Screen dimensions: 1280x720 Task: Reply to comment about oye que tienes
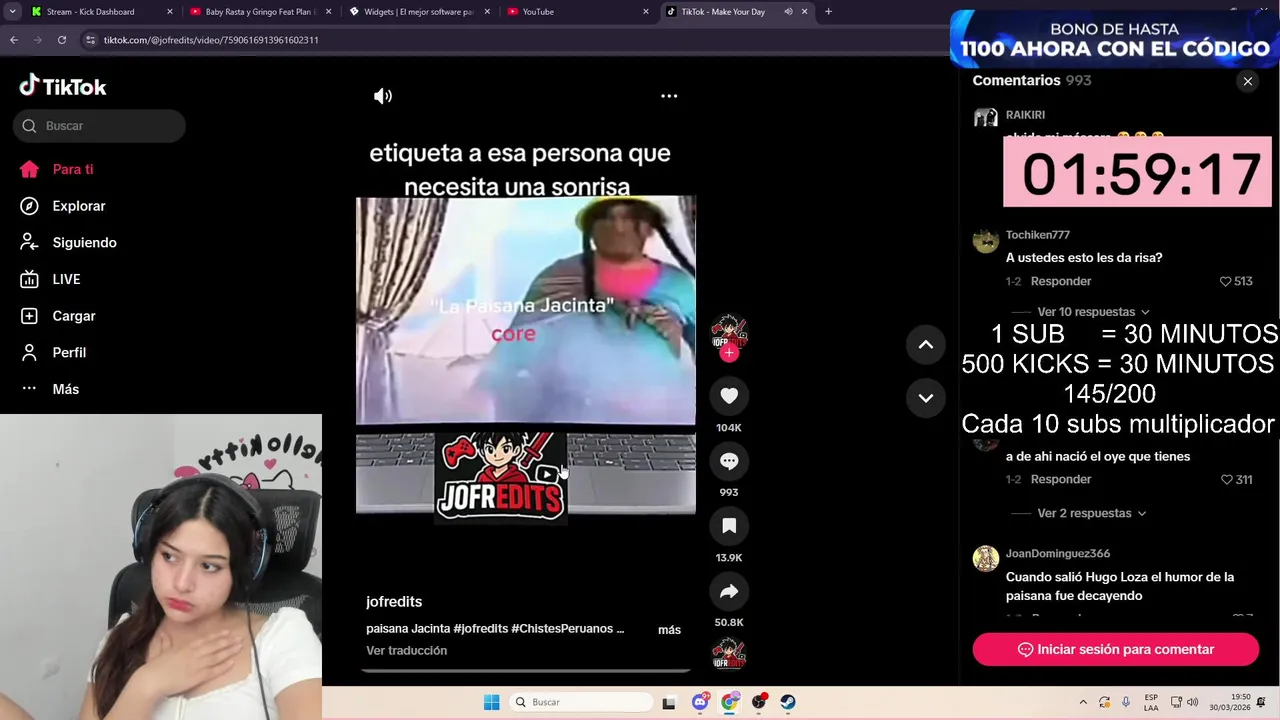(1061, 479)
